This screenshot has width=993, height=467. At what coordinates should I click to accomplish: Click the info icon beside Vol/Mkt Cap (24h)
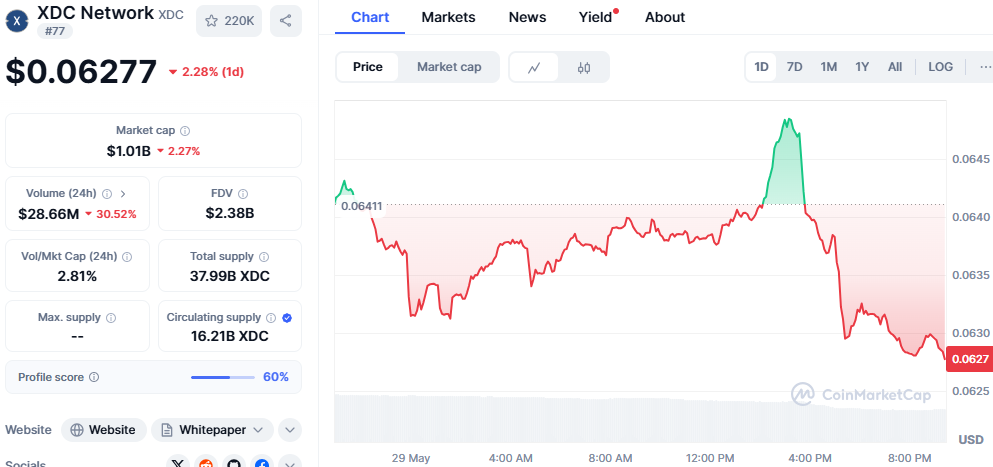127,257
